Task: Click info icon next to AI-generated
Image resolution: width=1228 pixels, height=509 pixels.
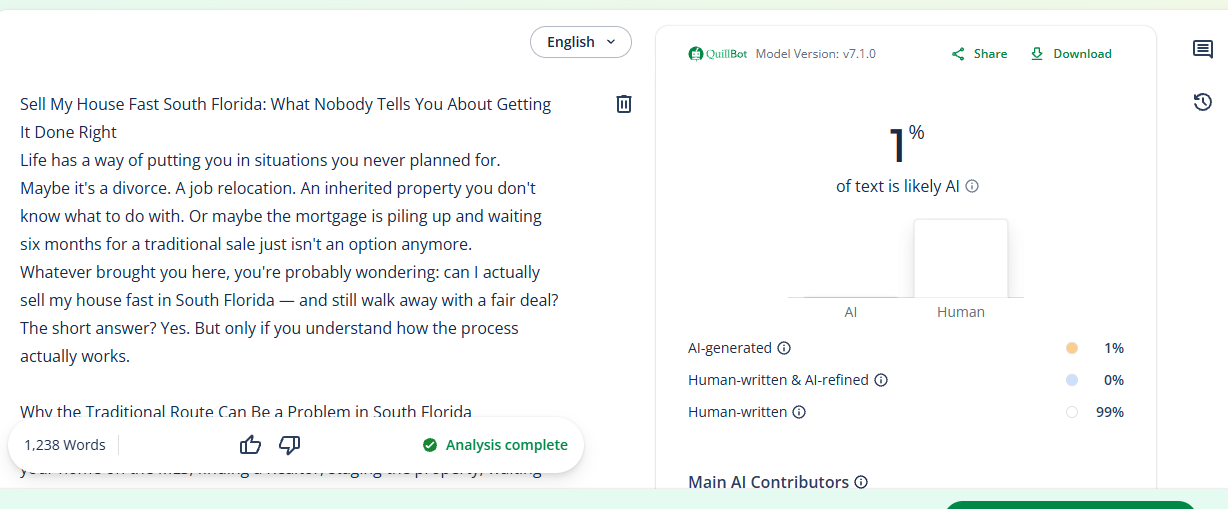Action: [x=784, y=348]
